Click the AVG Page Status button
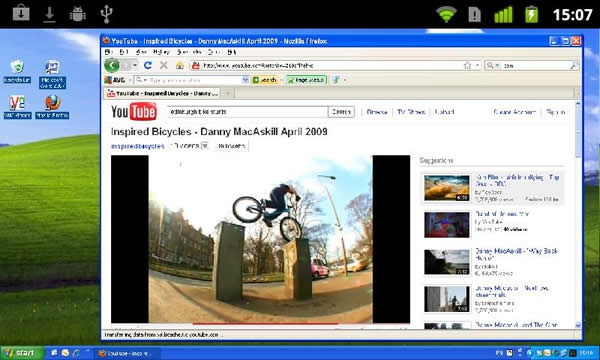The image size is (600, 360). click(x=307, y=80)
